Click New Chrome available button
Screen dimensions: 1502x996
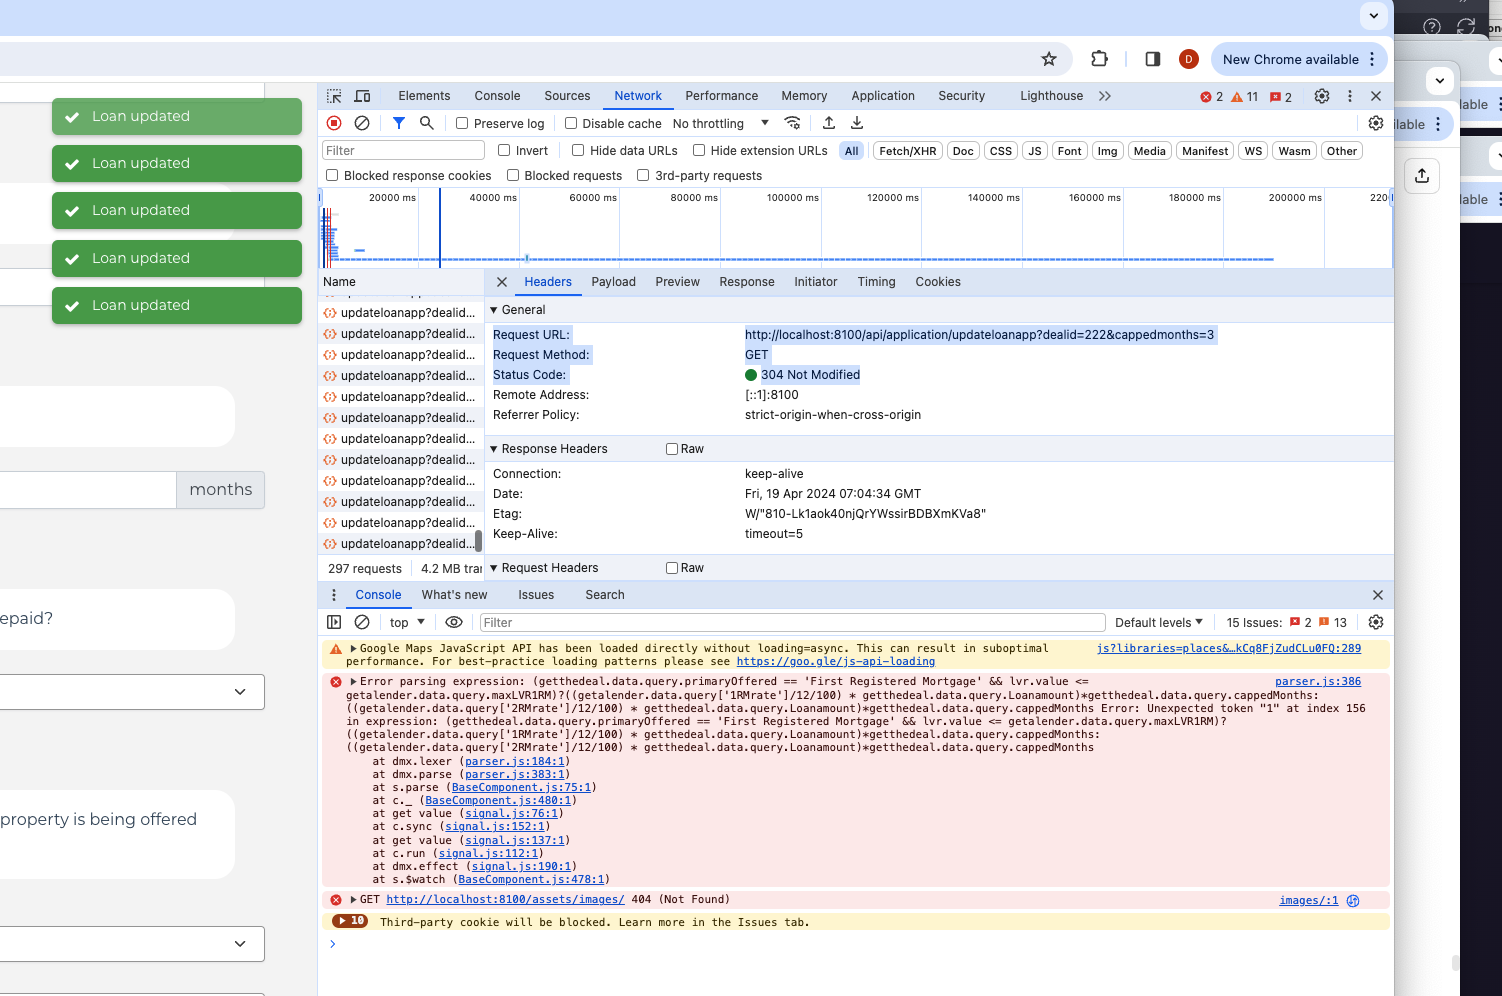(x=1298, y=59)
